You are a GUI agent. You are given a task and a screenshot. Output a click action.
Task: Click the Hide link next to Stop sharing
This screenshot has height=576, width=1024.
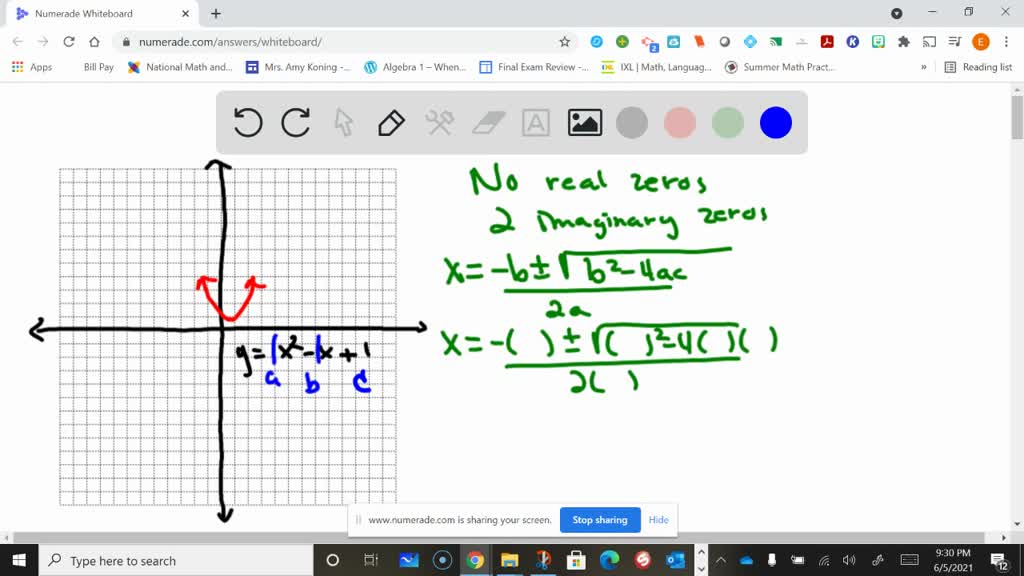pyautogui.click(x=658, y=520)
